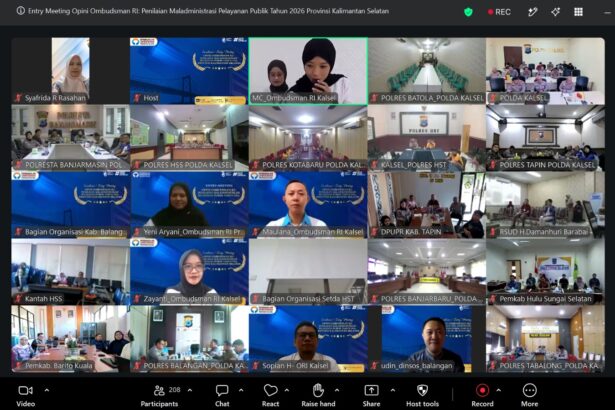The width and height of the screenshot is (615, 410).
Task: Expand the Raise hand options arrow
Action: coord(337,390)
